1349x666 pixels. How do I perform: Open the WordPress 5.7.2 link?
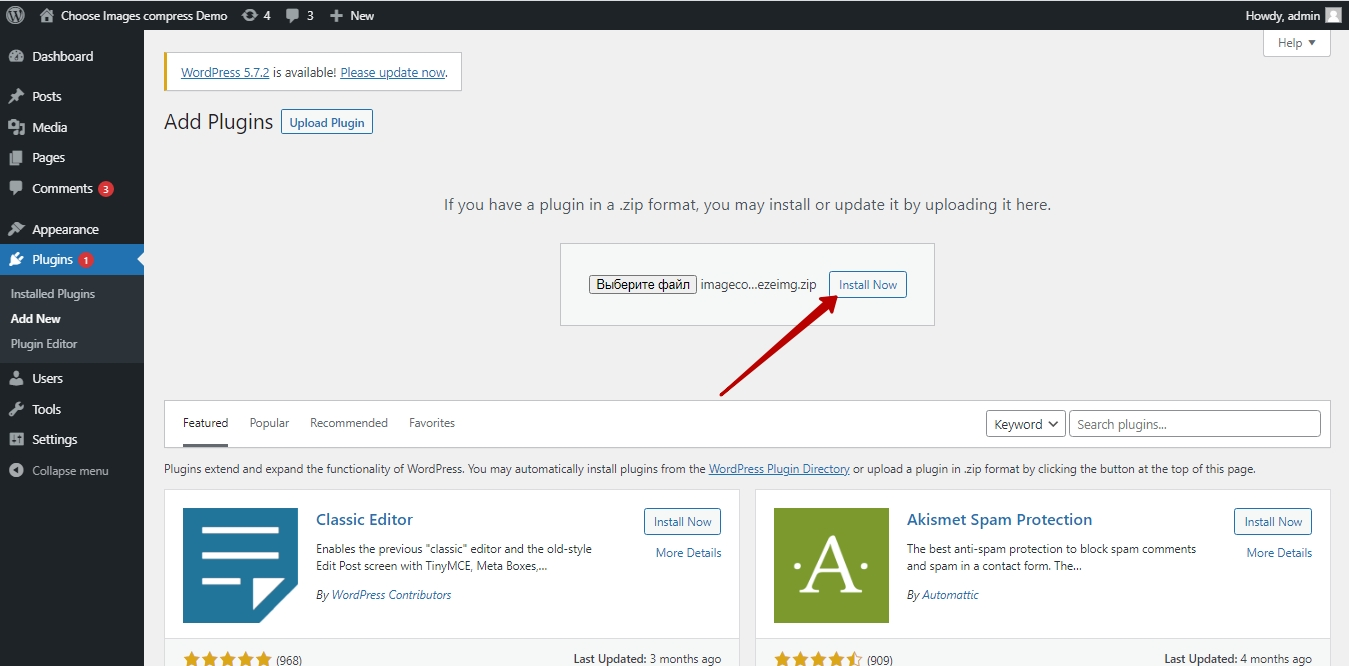[x=225, y=73]
